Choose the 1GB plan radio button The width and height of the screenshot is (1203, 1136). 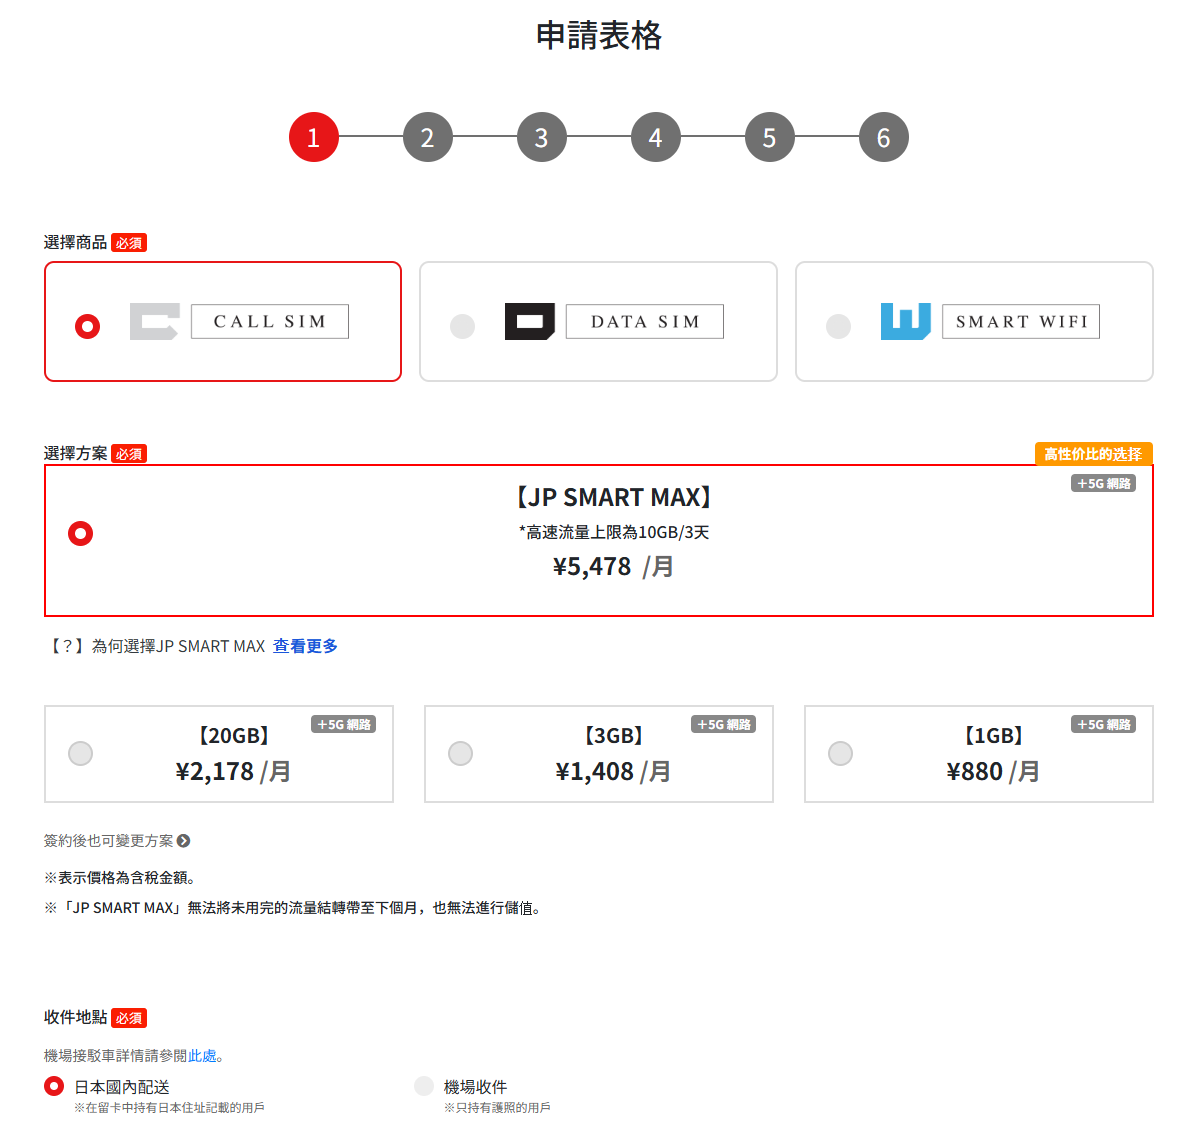point(840,753)
